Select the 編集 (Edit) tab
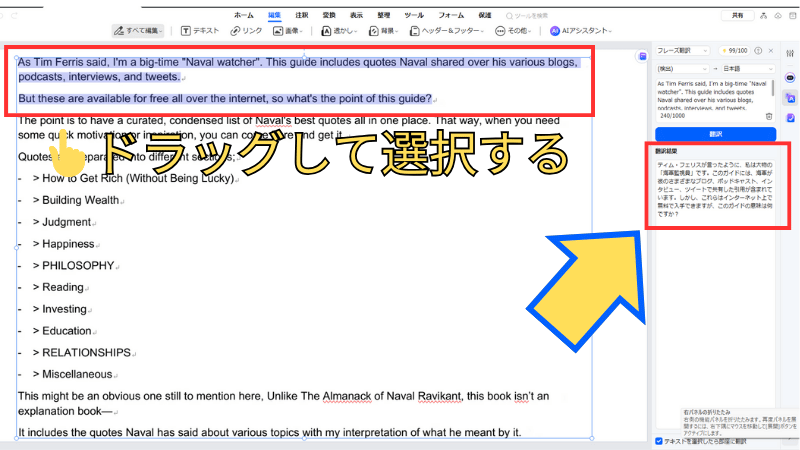Viewport: 800px width, 450px height. click(274, 15)
